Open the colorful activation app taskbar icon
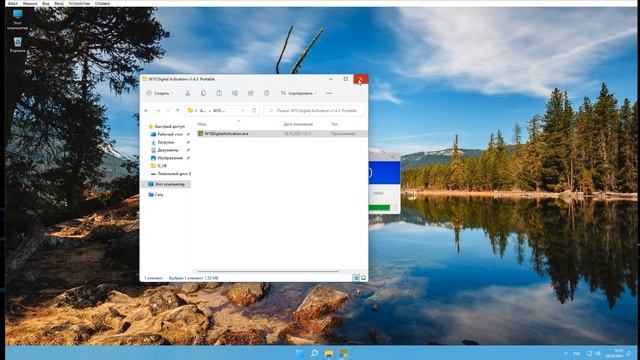Viewport: 640px width, 360px height. click(343, 353)
